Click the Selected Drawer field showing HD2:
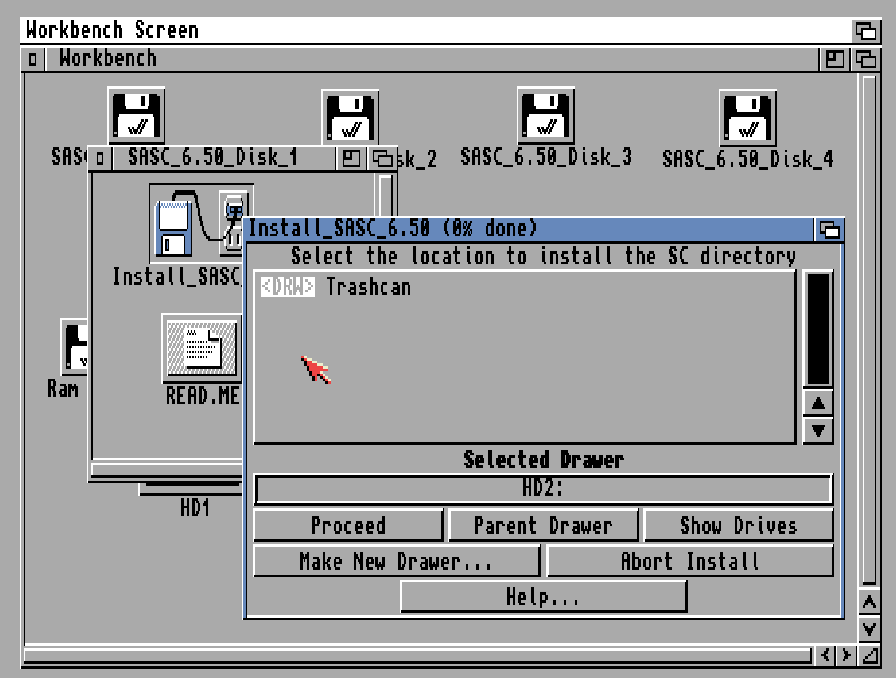This screenshot has width=896, height=678. tap(543, 489)
